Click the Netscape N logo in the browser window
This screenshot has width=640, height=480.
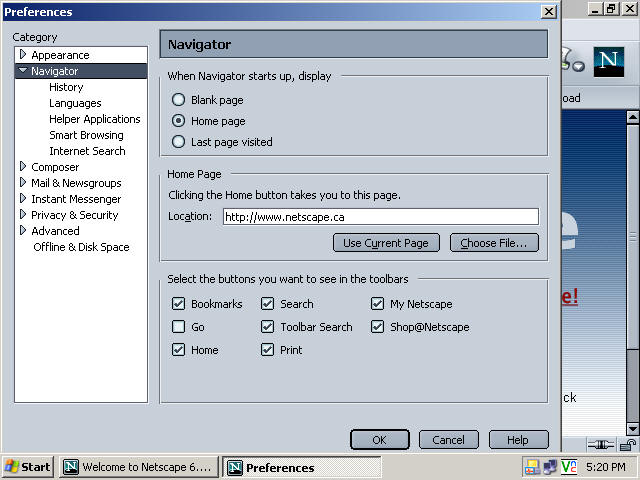click(609, 62)
